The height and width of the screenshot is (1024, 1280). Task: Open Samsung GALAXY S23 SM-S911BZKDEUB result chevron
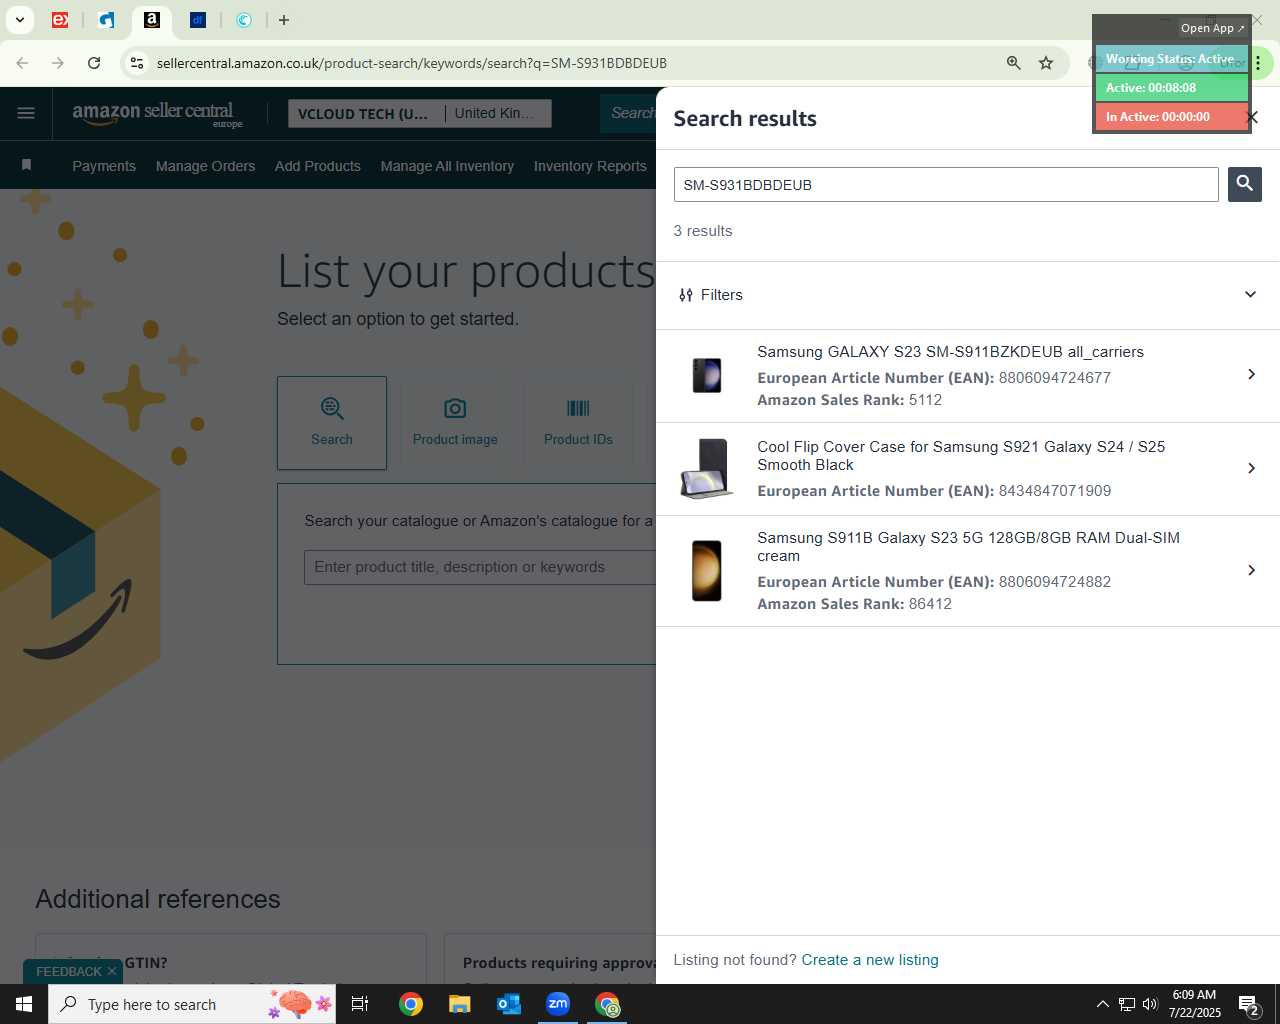(x=1251, y=374)
